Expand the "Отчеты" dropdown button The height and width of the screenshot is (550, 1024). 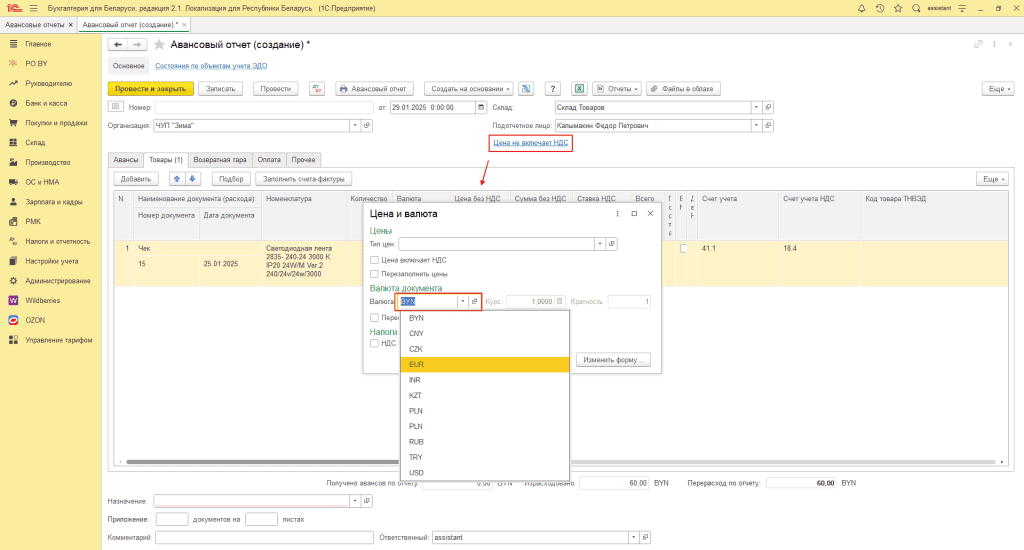click(616, 89)
